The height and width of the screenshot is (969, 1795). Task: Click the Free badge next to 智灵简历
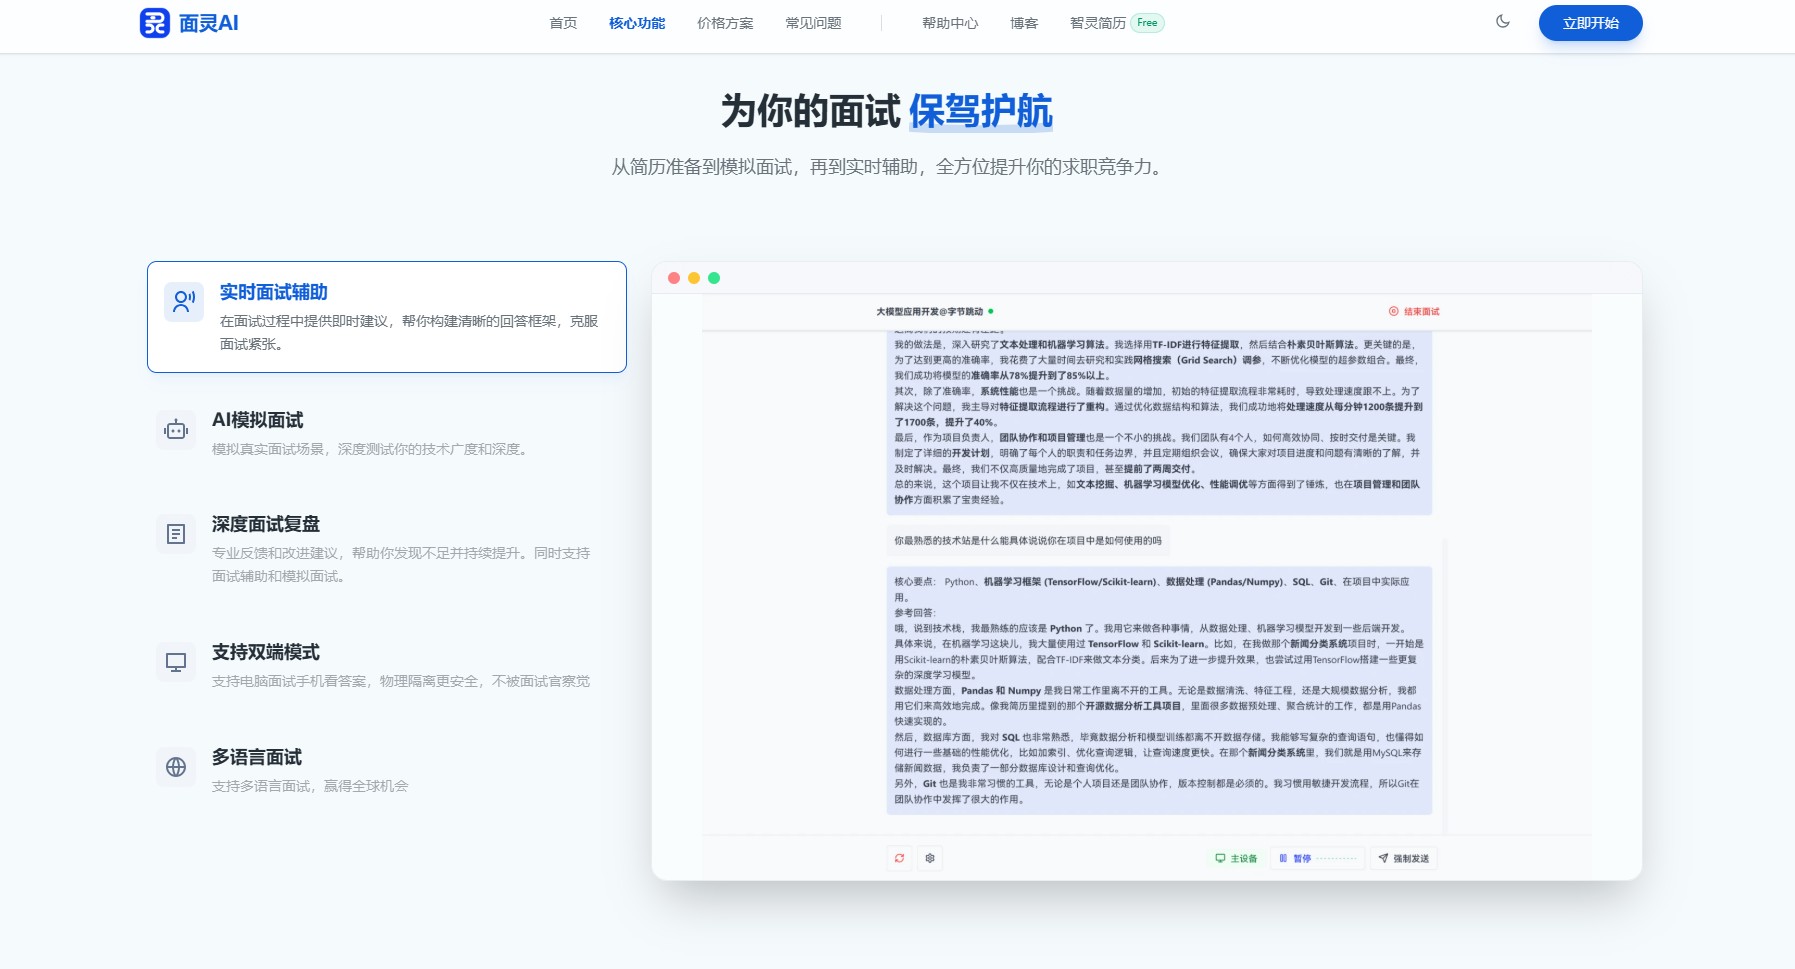(1148, 21)
